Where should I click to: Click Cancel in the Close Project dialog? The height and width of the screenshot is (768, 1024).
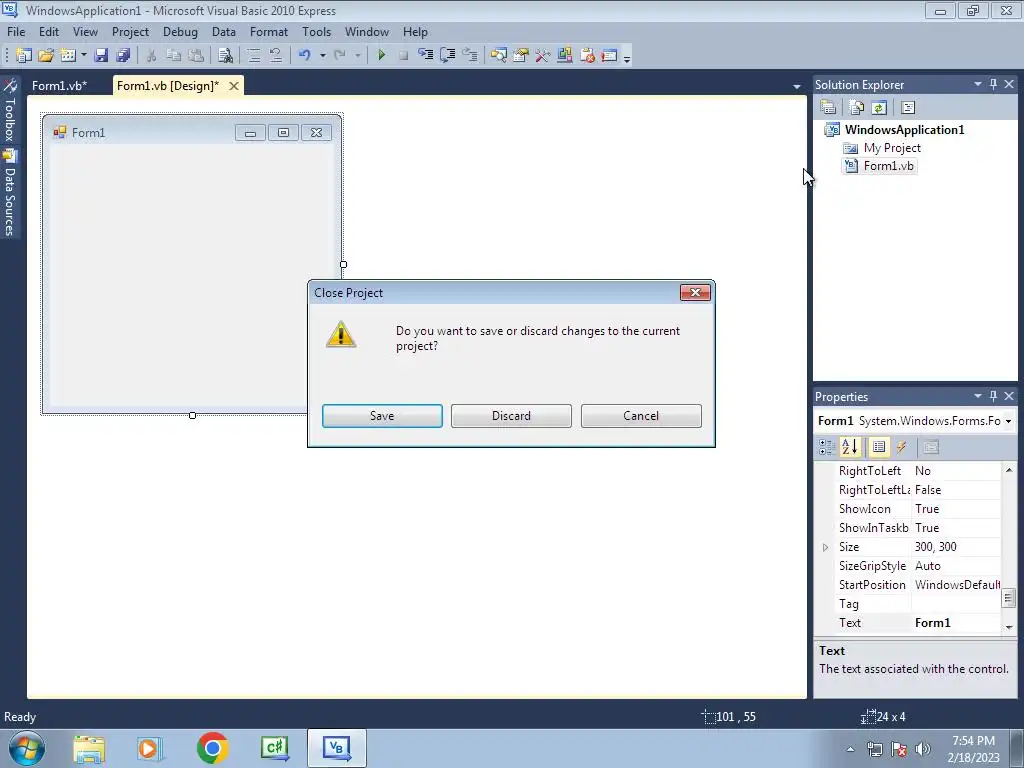pyautogui.click(x=641, y=416)
